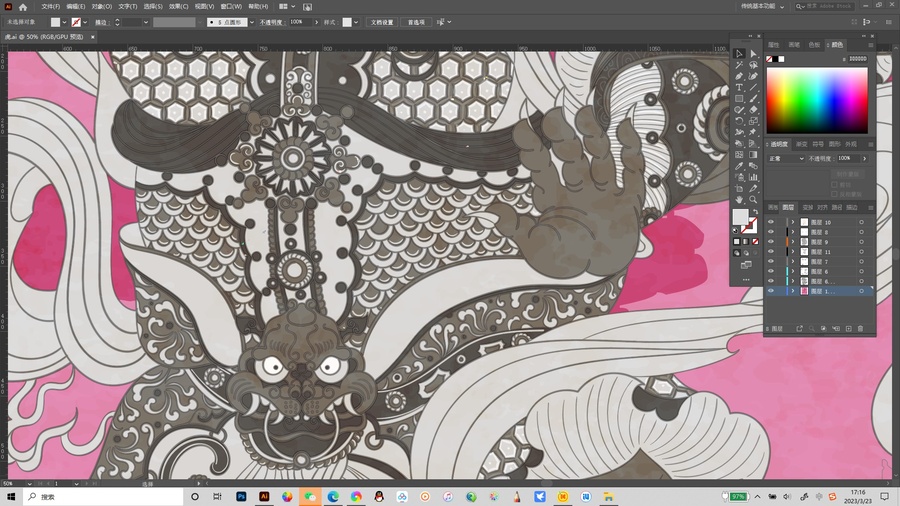This screenshot has width=900, height=506.
Task: Open the 窗口(W) menu
Action: (x=231, y=7)
